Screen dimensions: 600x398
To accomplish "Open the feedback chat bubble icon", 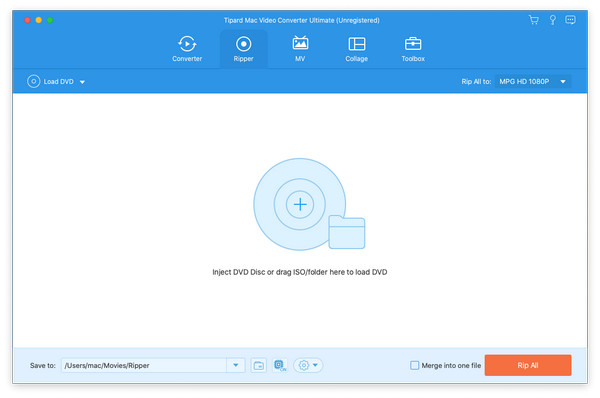I will pyautogui.click(x=570, y=20).
